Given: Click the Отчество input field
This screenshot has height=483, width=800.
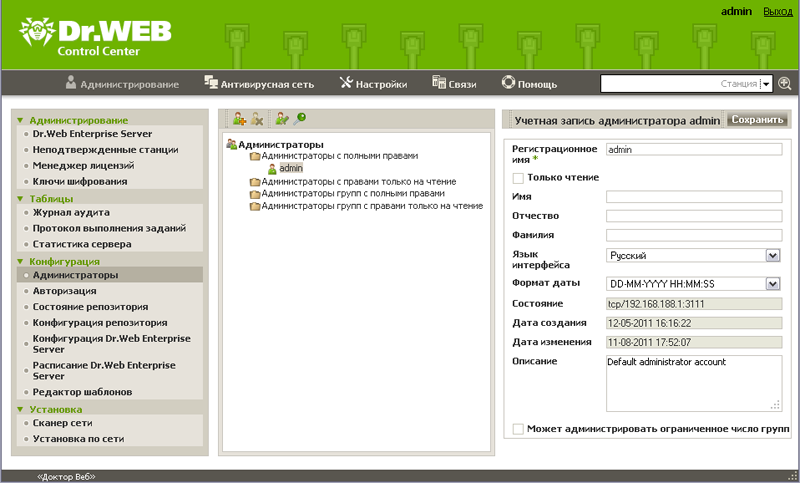Looking at the screenshot, I should pyautogui.click(x=694, y=216).
